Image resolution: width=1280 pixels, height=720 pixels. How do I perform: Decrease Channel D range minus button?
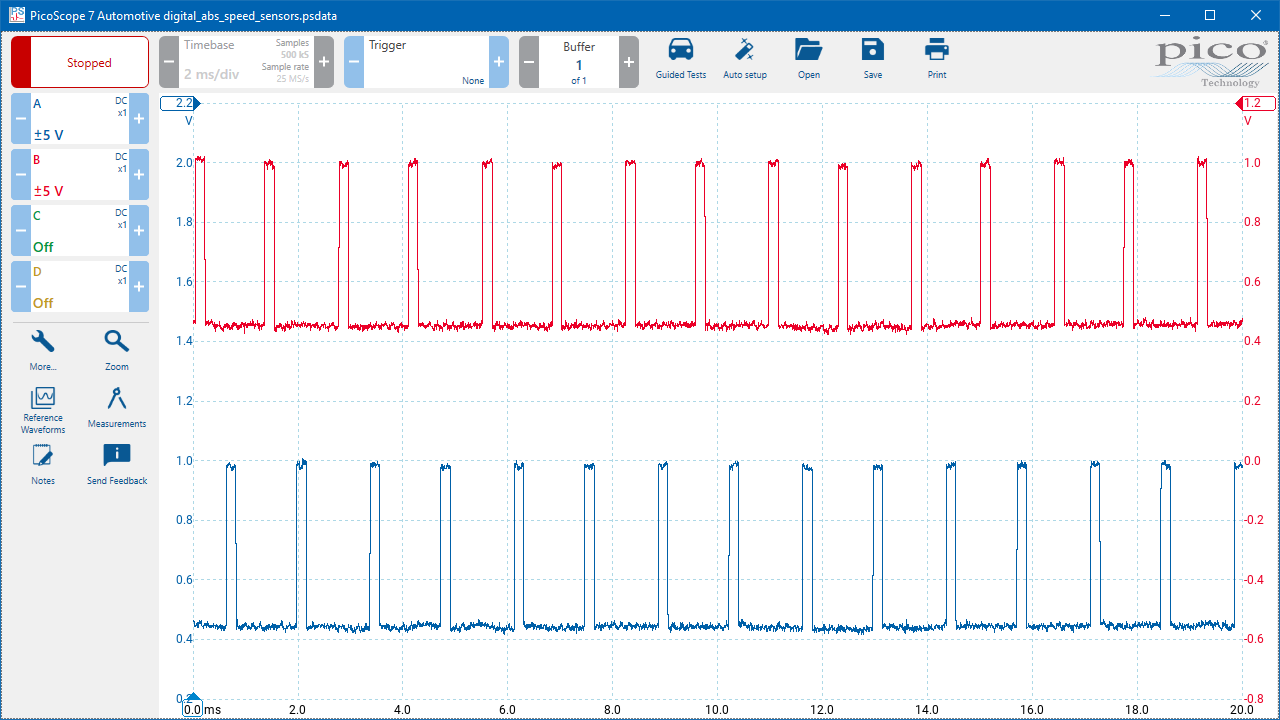click(x=21, y=287)
